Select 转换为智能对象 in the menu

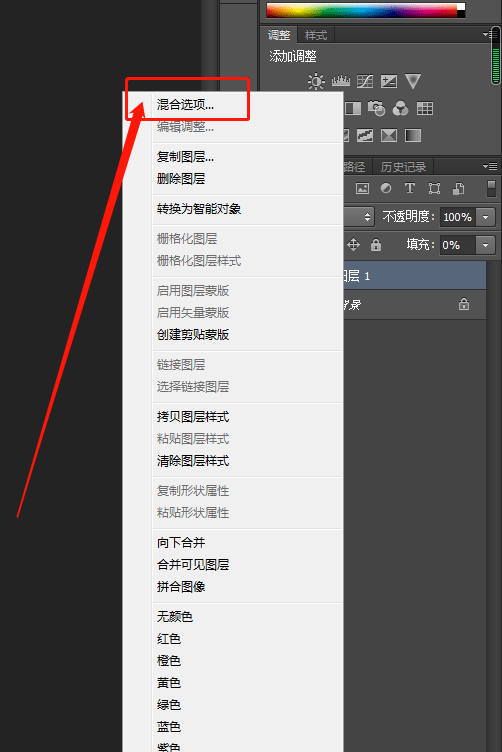click(199, 209)
